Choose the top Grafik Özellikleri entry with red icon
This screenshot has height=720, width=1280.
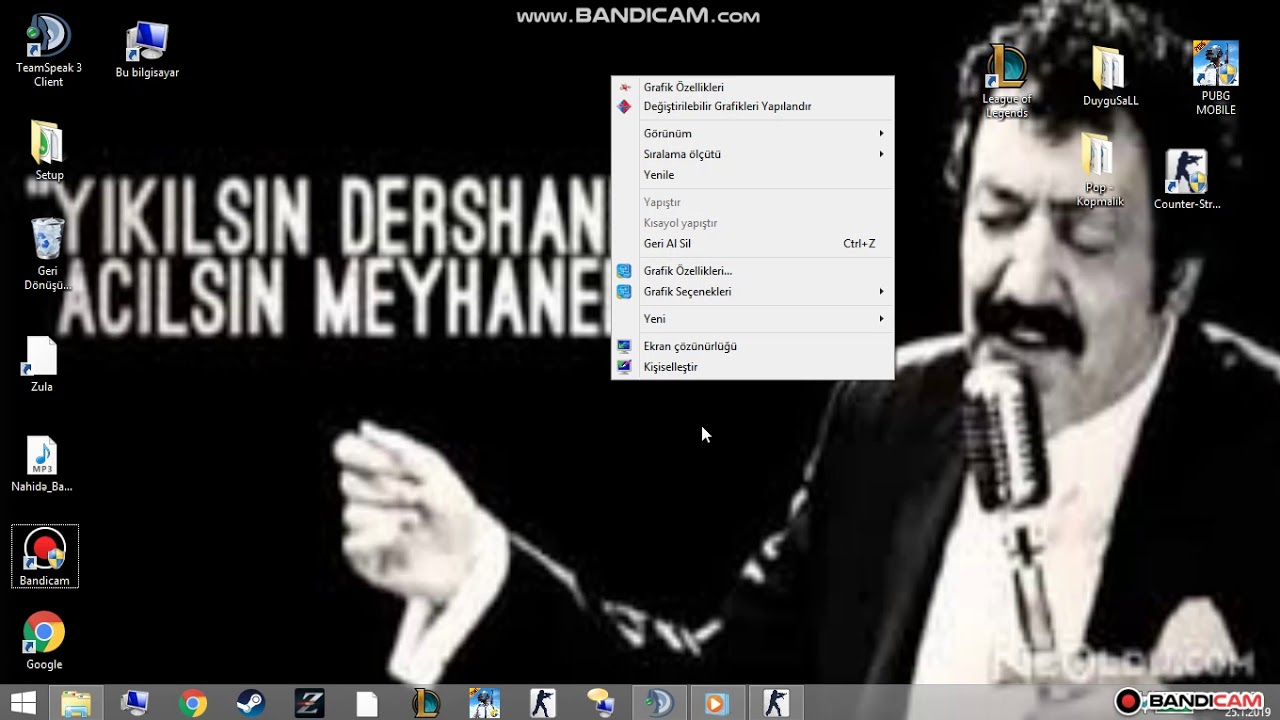click(752, 88)
